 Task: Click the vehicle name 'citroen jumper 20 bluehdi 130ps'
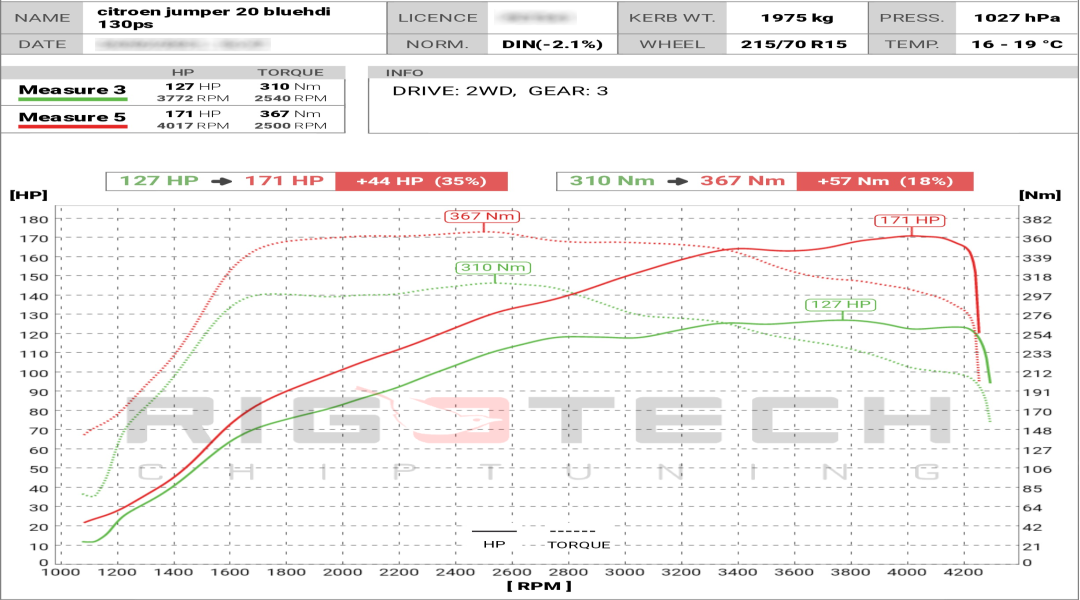(x=214, y=17)
